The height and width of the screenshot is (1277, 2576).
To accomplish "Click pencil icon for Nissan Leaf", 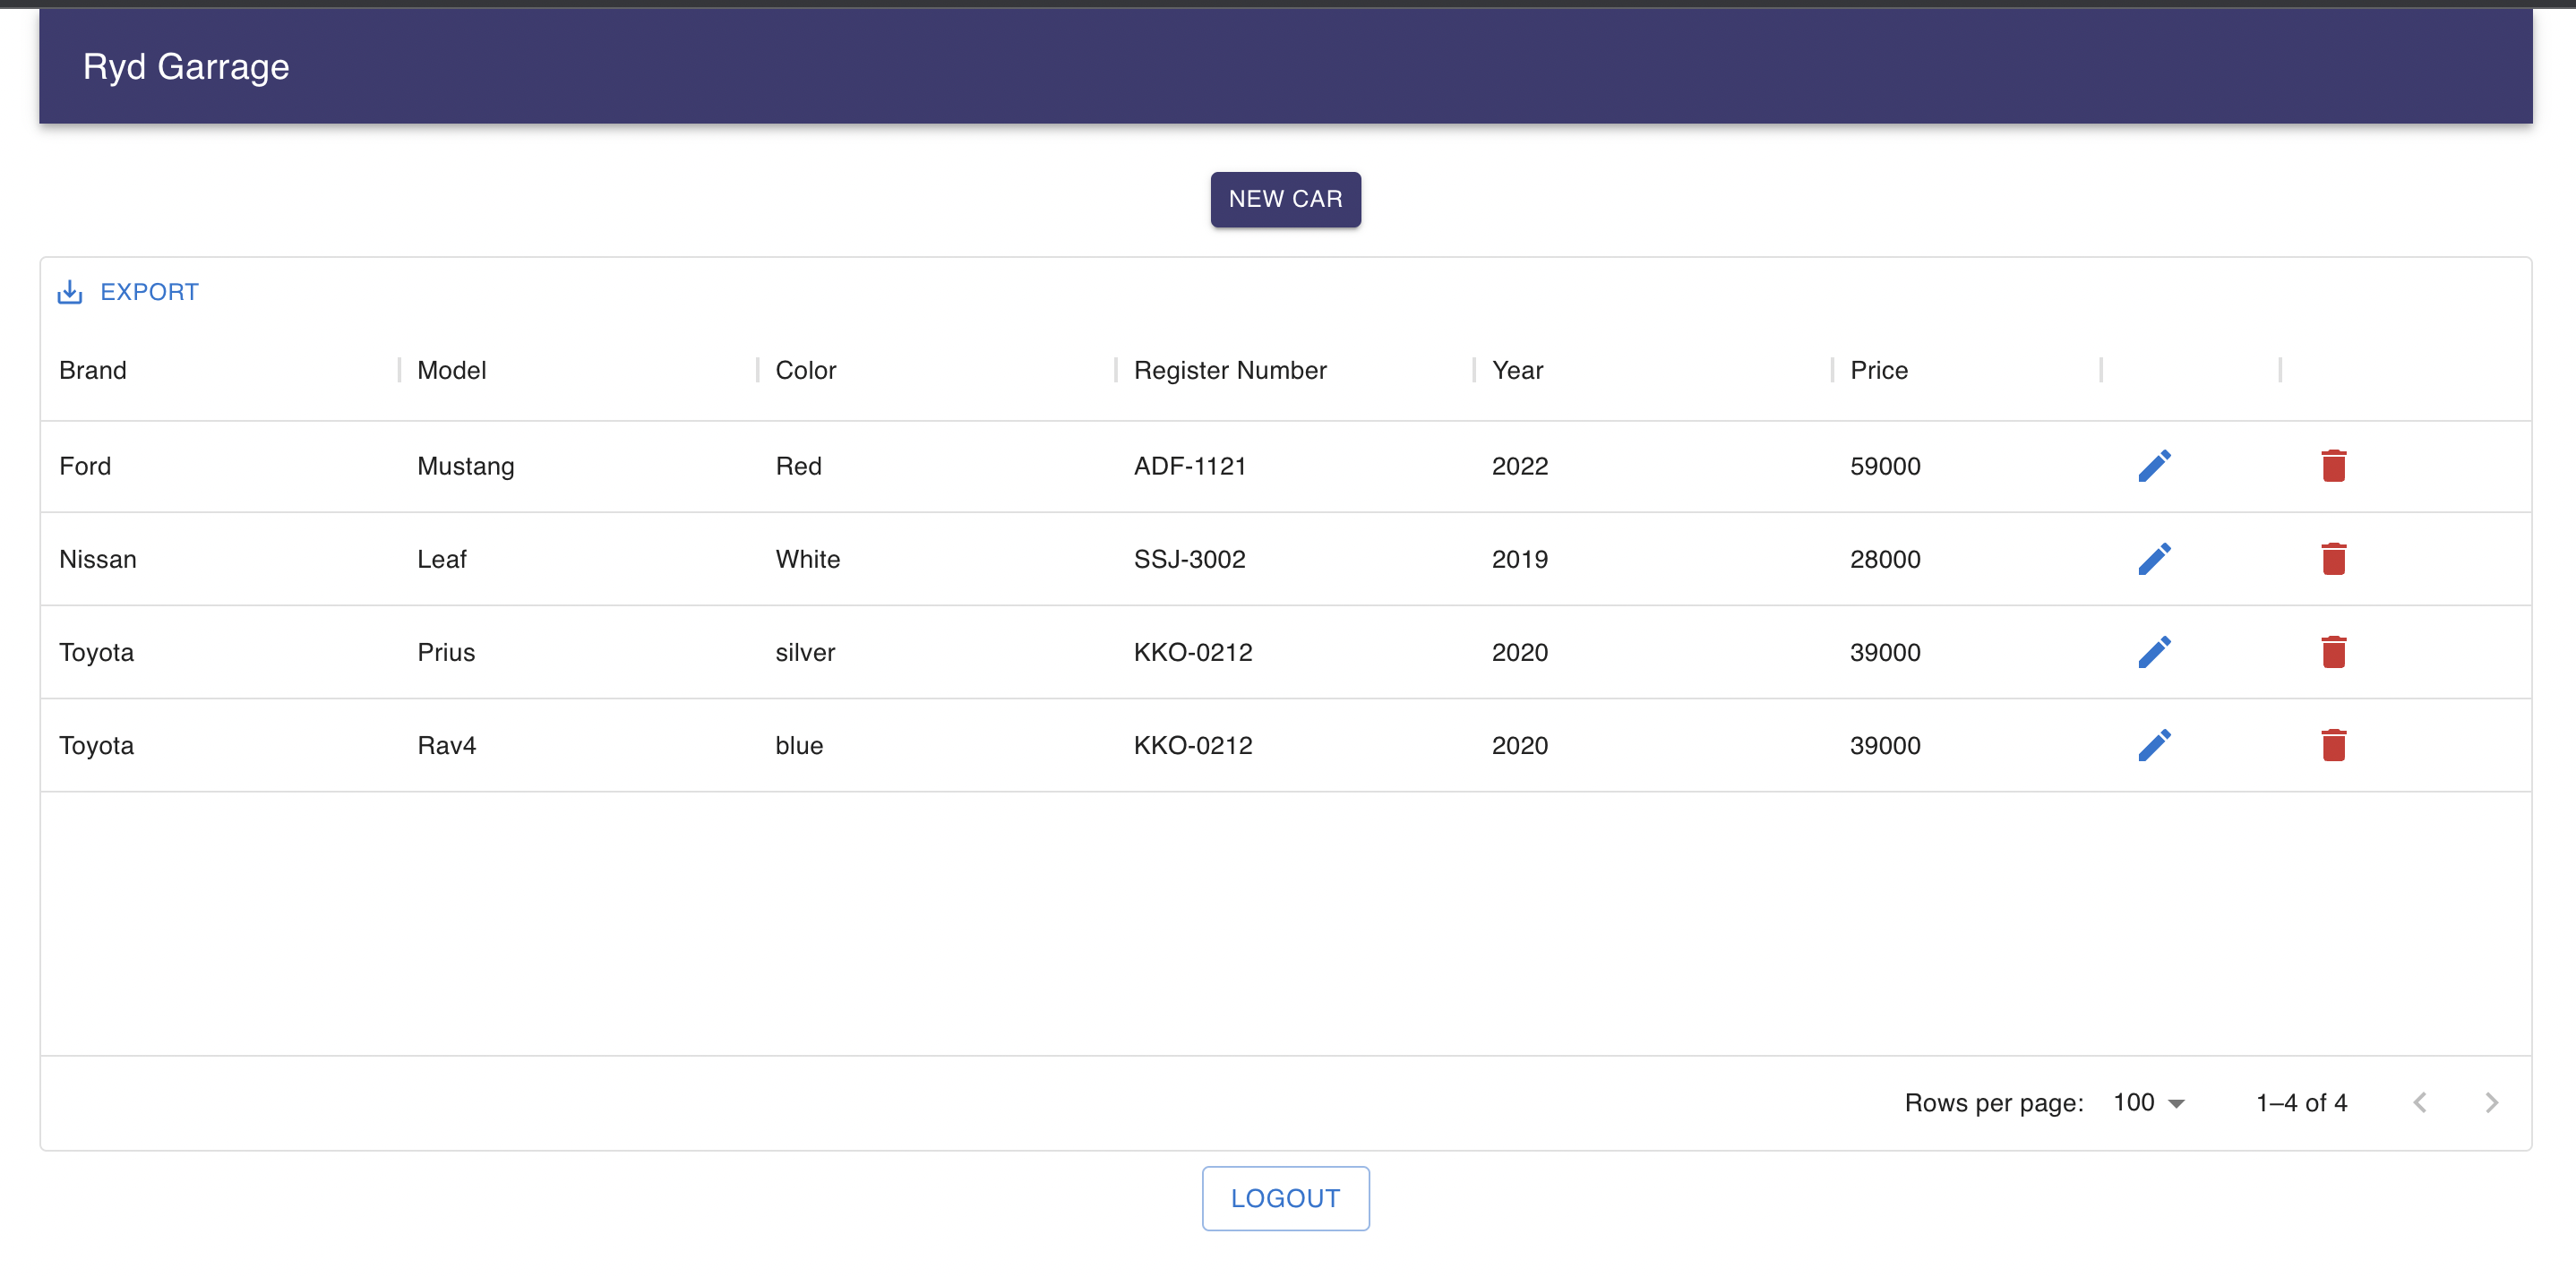I will [x=2154, y=559].
